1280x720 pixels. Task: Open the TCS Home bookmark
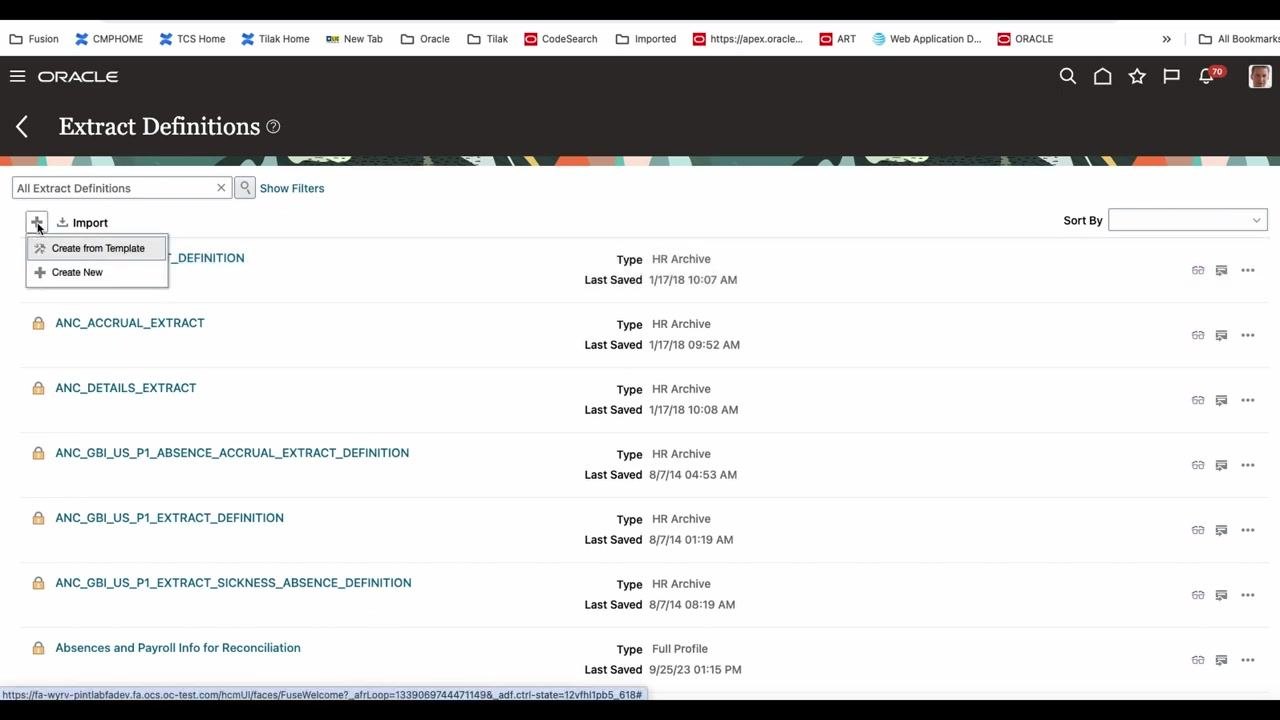click(x=192, y=39)
